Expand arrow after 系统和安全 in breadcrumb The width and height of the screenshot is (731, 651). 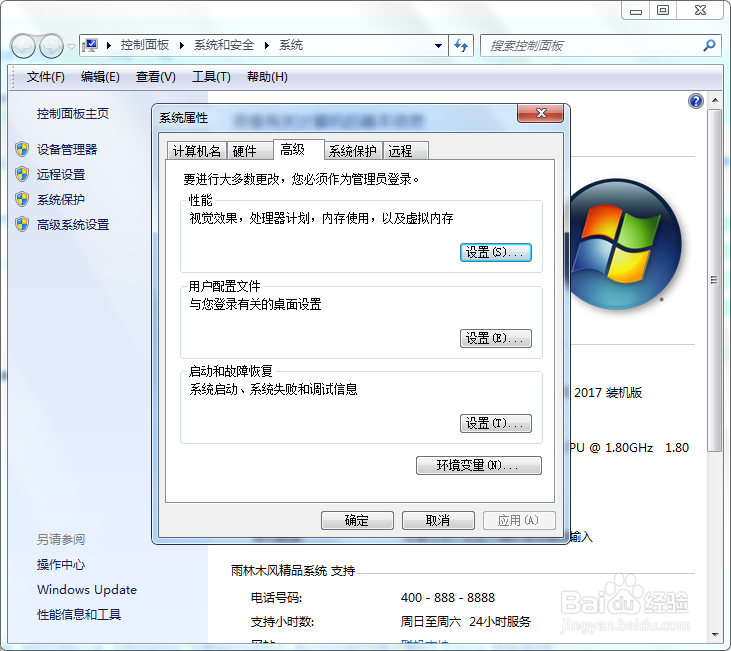[x=267, y=45]
